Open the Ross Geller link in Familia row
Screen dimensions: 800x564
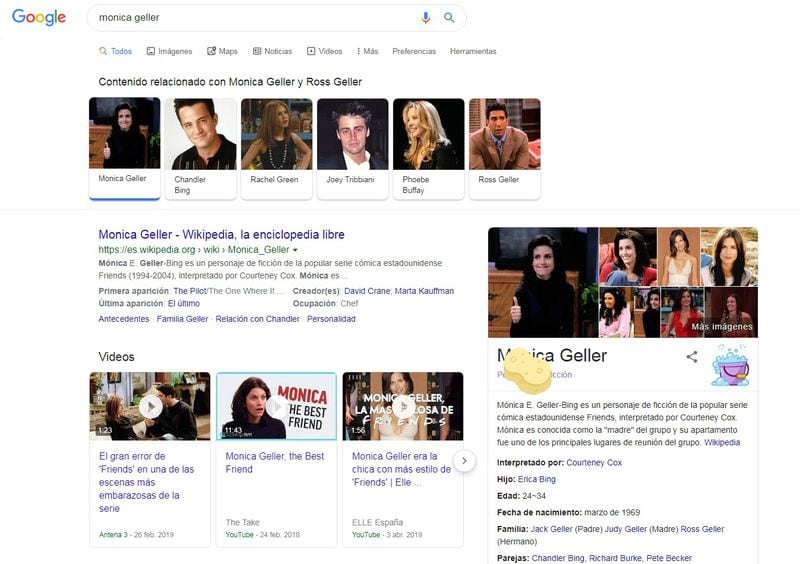pyautogui.click(x=702, y=529)
